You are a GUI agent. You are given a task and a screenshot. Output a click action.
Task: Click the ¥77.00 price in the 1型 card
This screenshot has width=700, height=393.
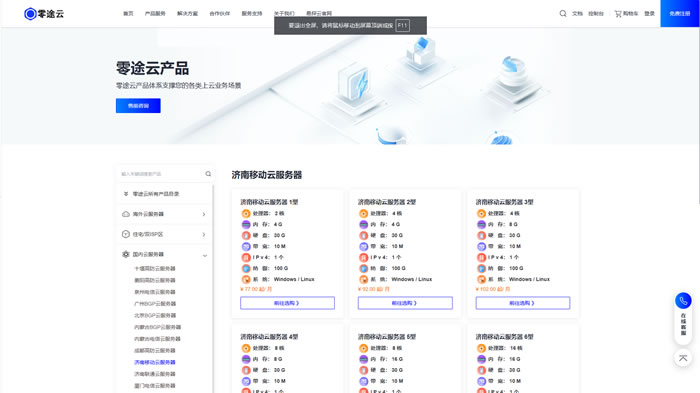256,289
